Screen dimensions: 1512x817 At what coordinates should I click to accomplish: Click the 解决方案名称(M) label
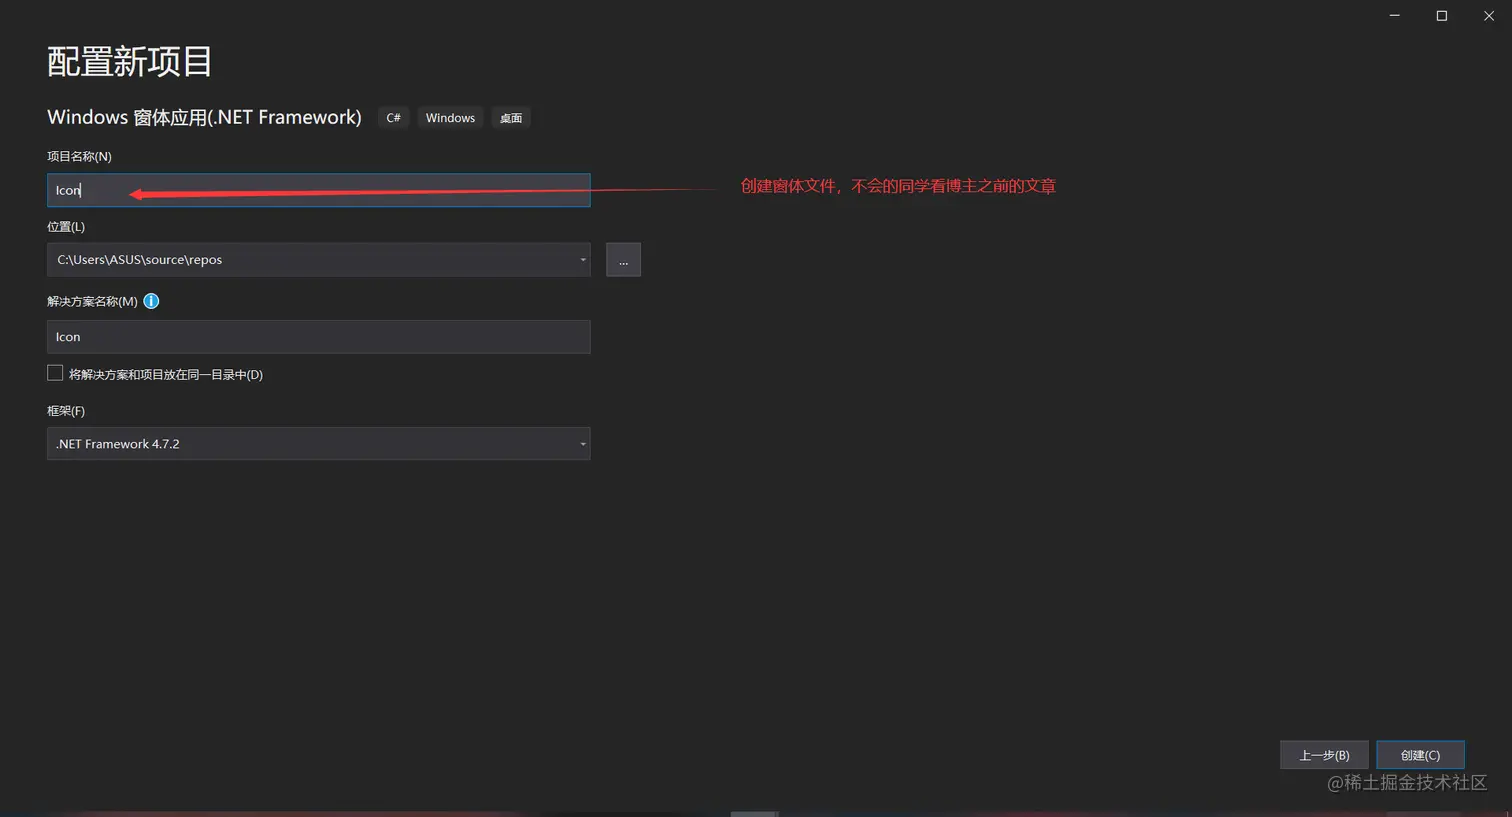[92, 301]
